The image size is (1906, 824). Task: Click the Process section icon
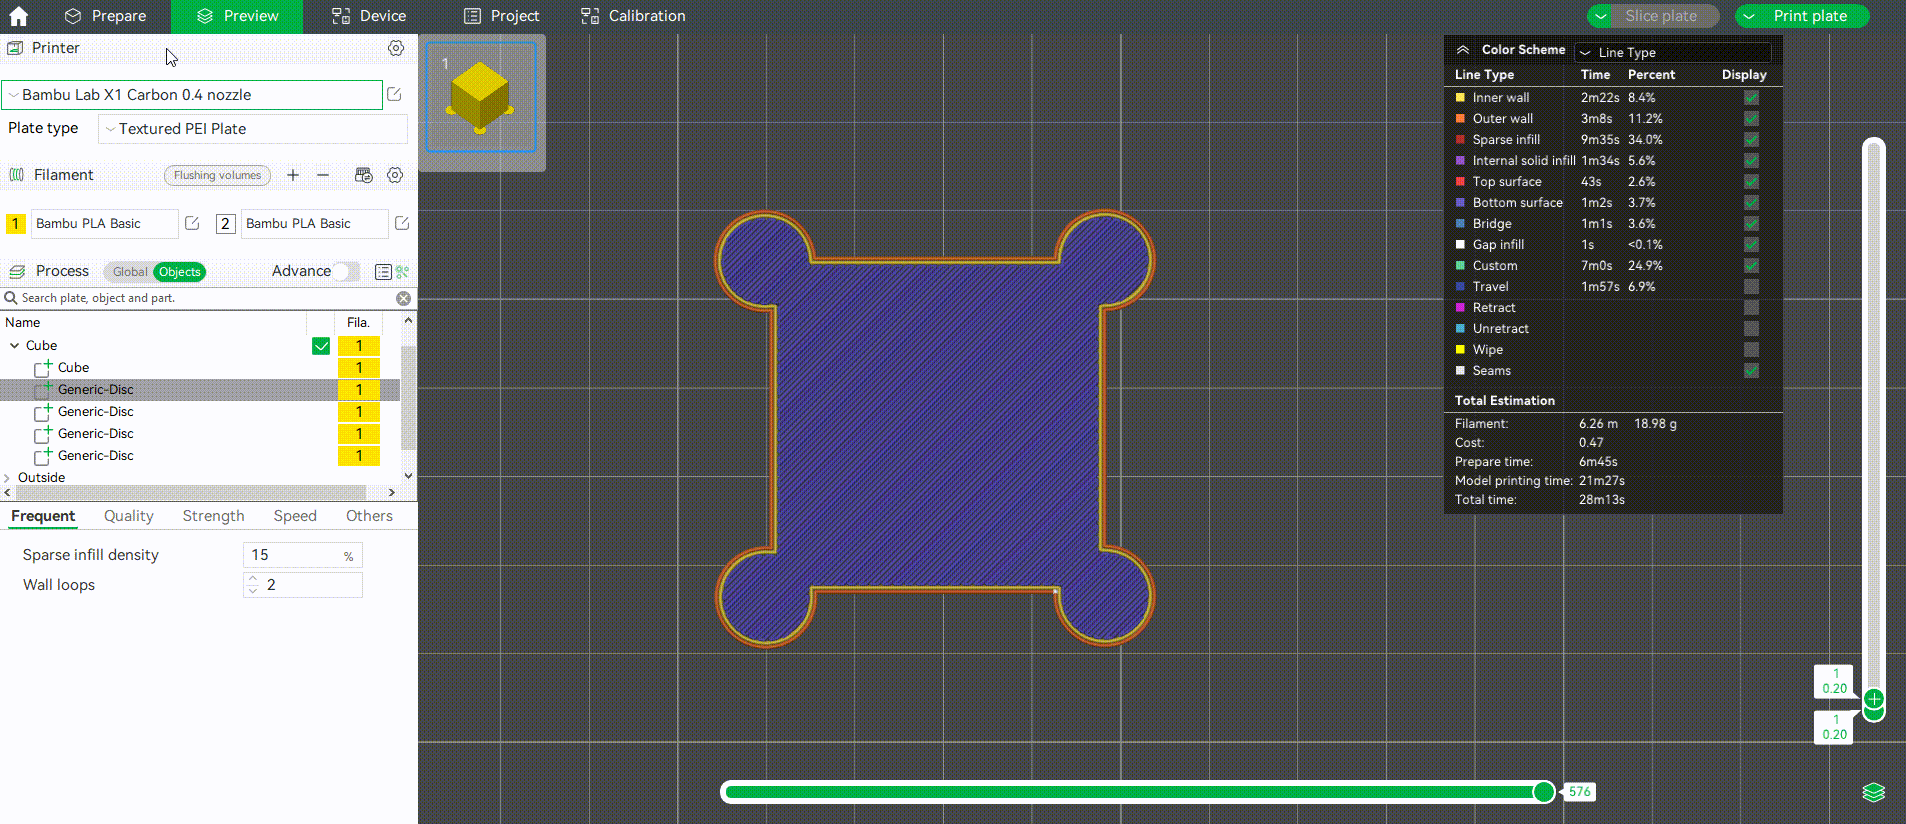coord(16,271)
